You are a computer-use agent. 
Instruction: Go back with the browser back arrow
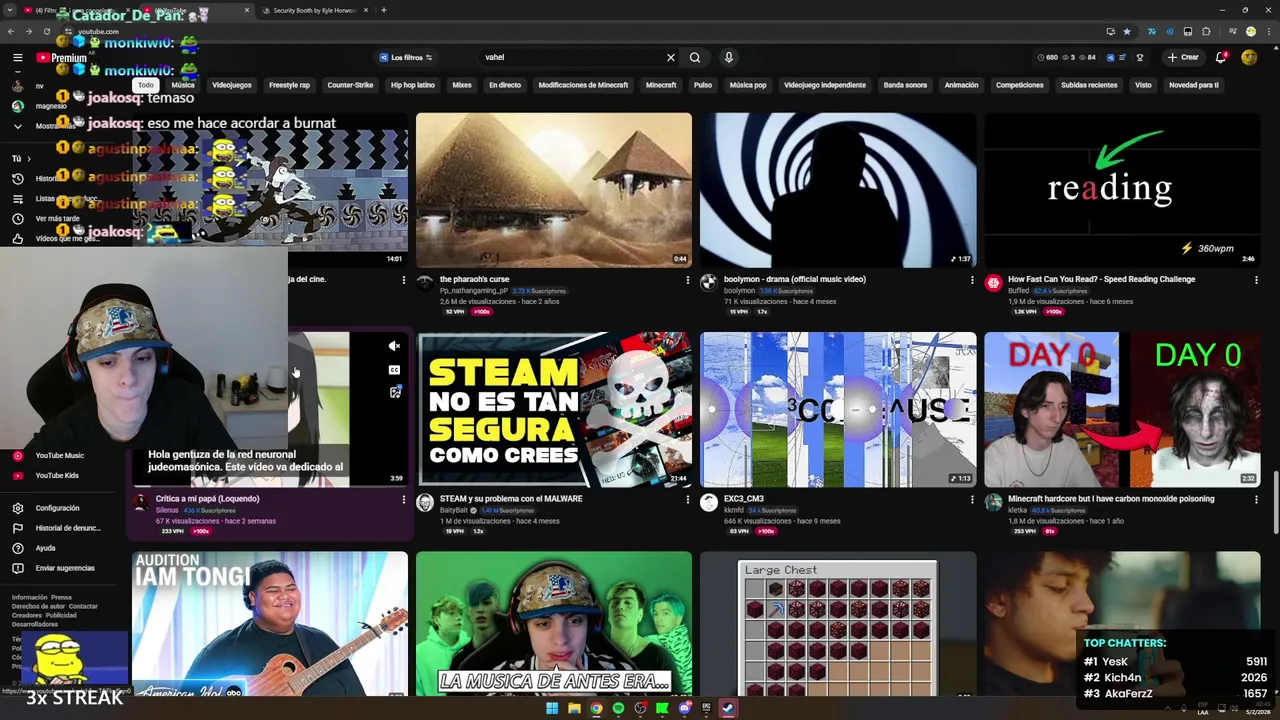click(x=11, y=31)
